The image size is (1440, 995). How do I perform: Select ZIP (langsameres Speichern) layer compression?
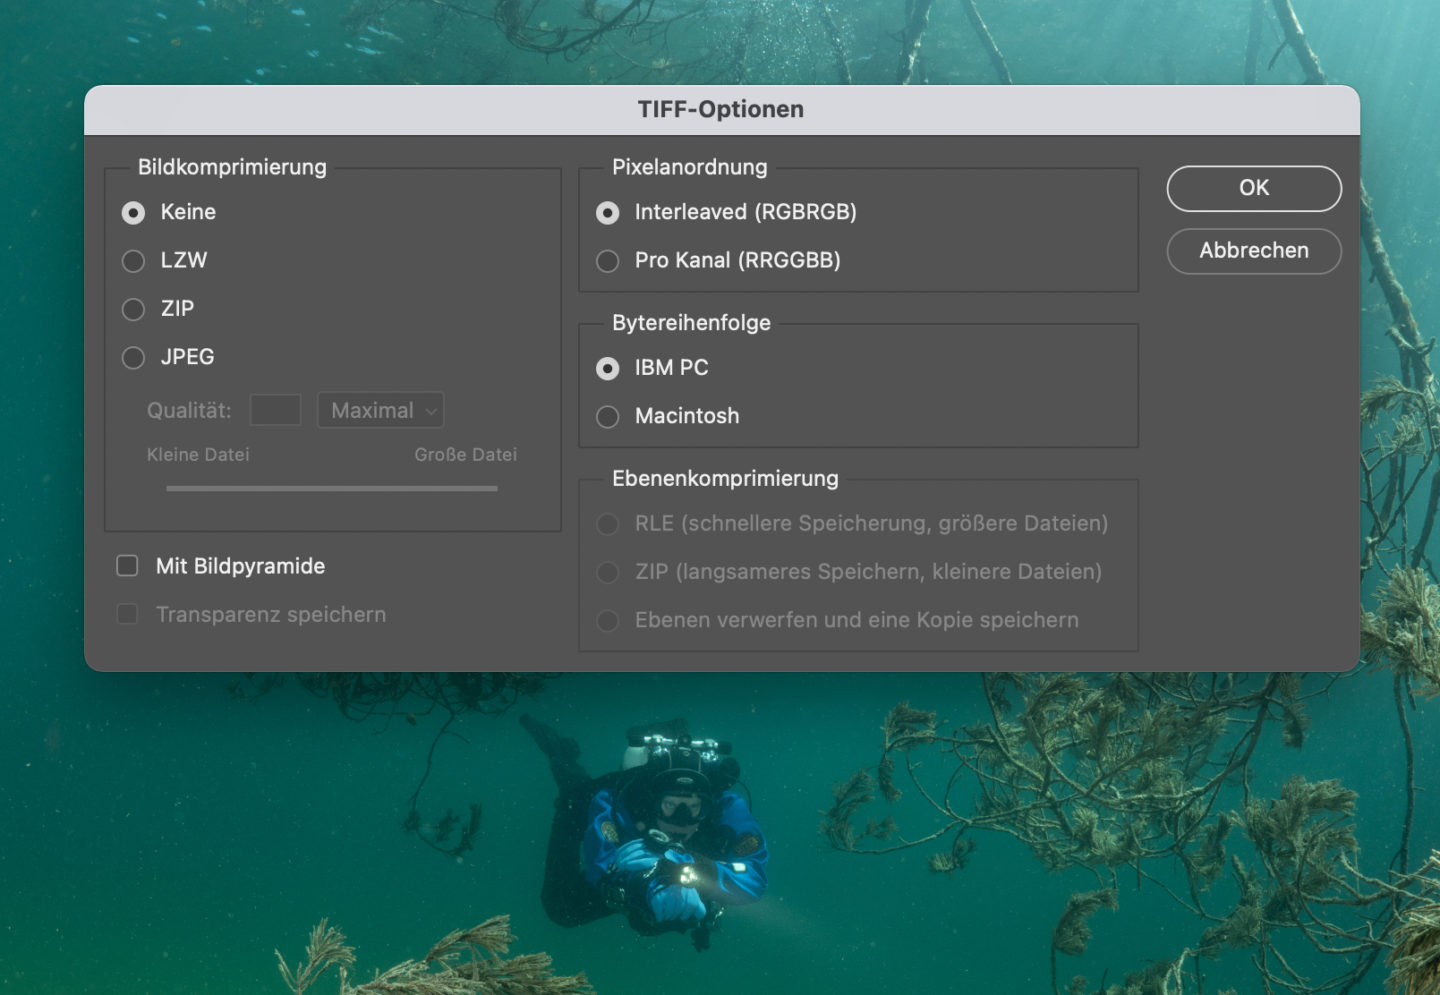point(607,572)
